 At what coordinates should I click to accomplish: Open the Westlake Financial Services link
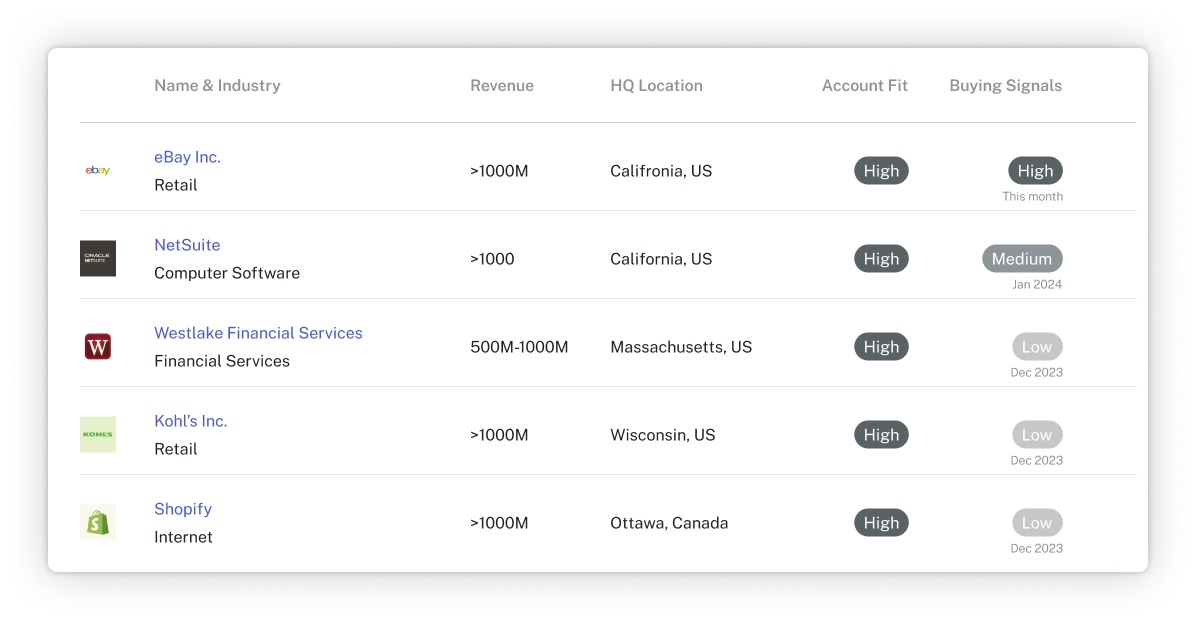click(x=258, y=333)
